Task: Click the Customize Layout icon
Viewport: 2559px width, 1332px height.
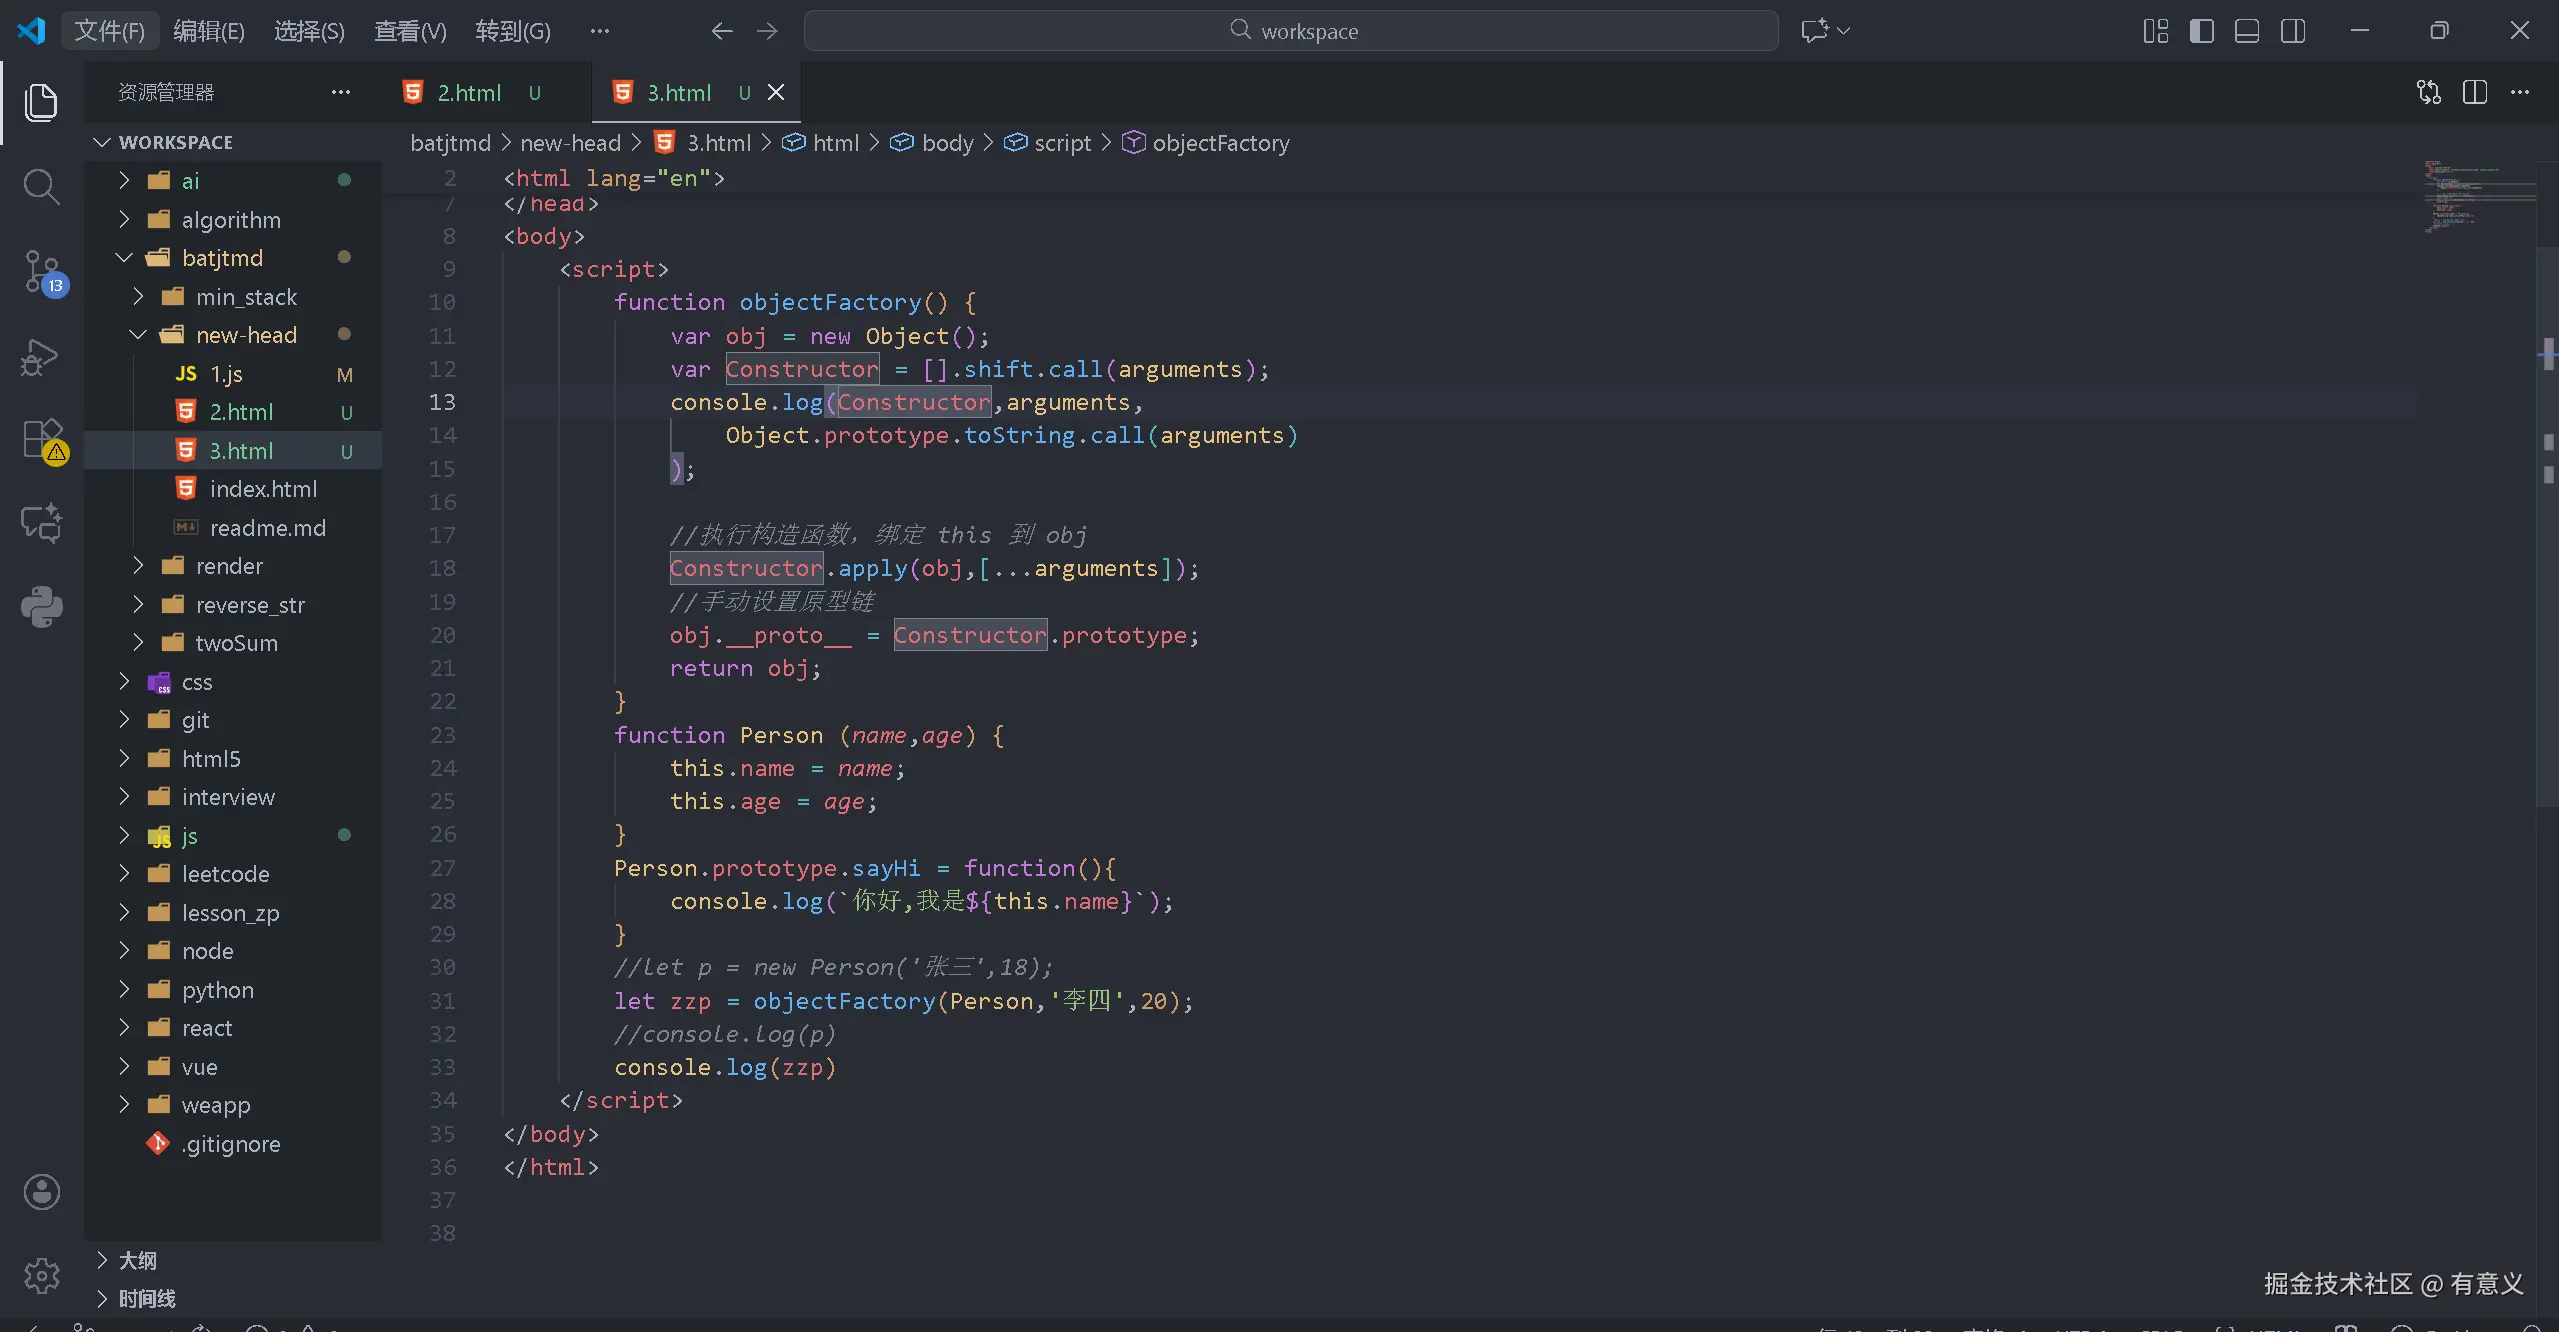Action: pos(2156,31)
